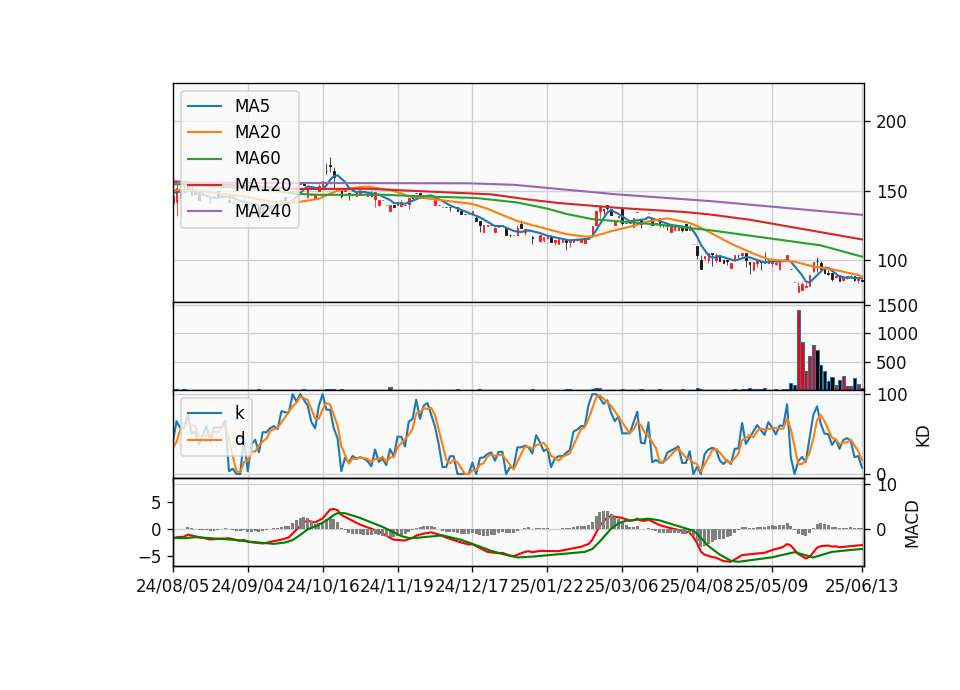Click the 1000 volume axis label
960x690 pixels.
897,334
